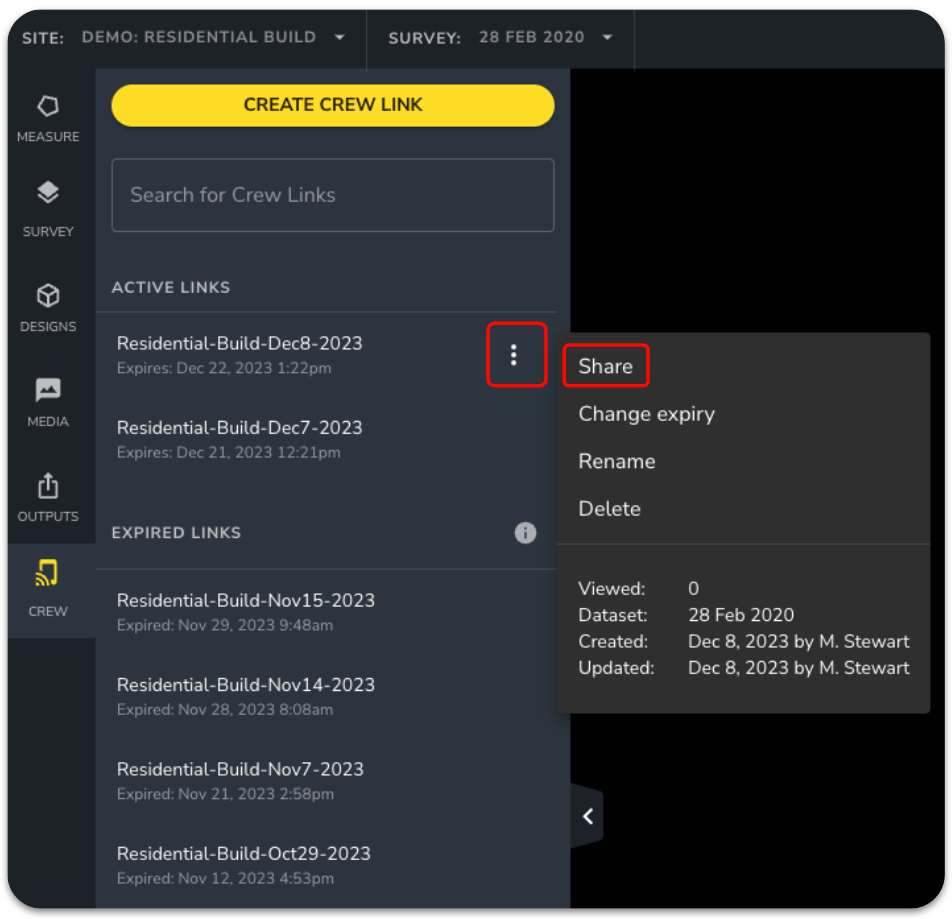Image resolution: width=952 pixels, height=919 pixels.
Task: Choose Change expiry from the menu
Action: point(646,413)
